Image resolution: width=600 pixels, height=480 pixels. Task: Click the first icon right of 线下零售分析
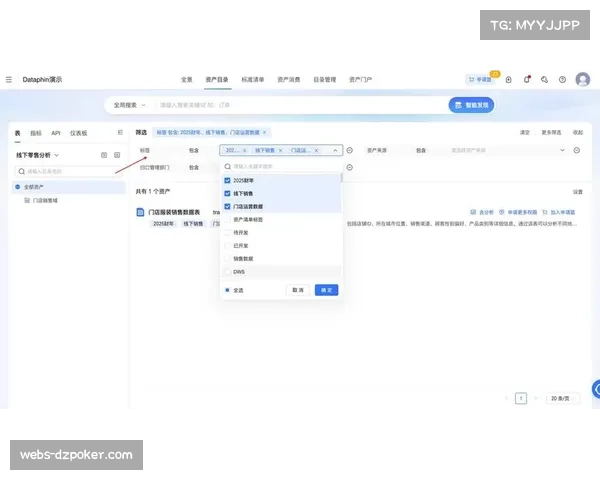[x=104, y=155]
